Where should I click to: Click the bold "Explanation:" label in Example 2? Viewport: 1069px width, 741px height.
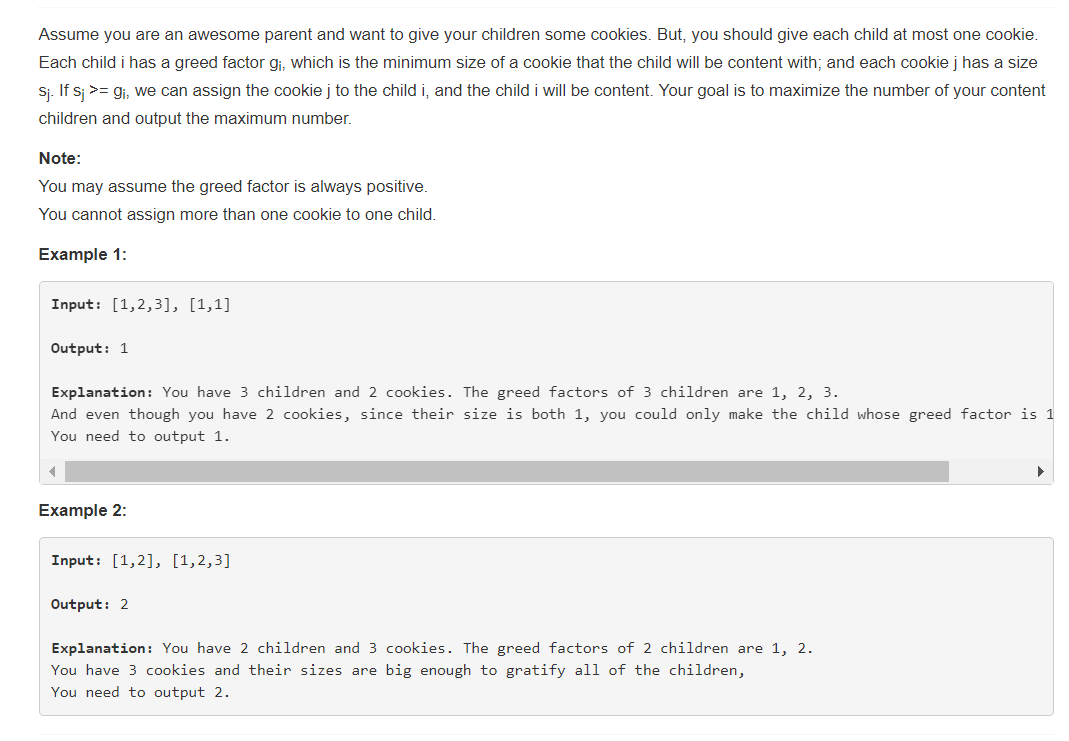pos(102,648)
